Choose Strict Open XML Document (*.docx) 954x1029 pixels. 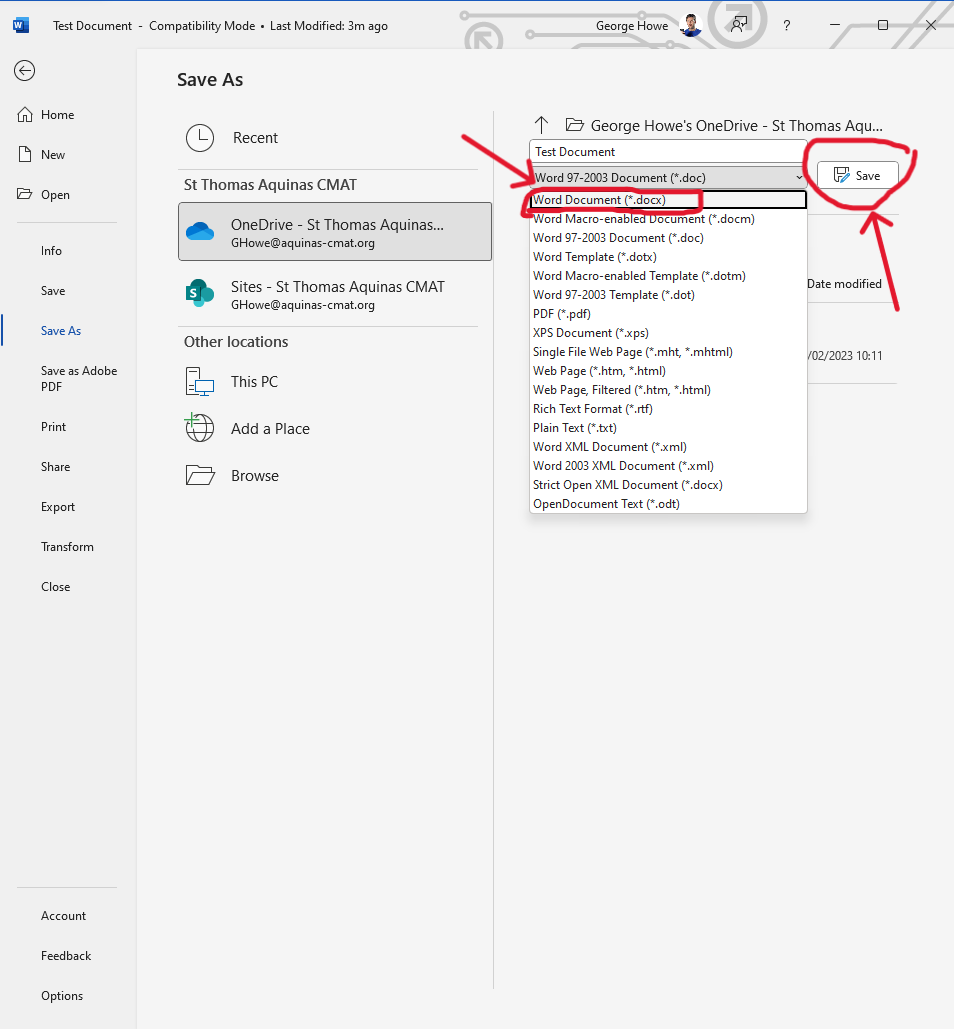coord(668,485)
